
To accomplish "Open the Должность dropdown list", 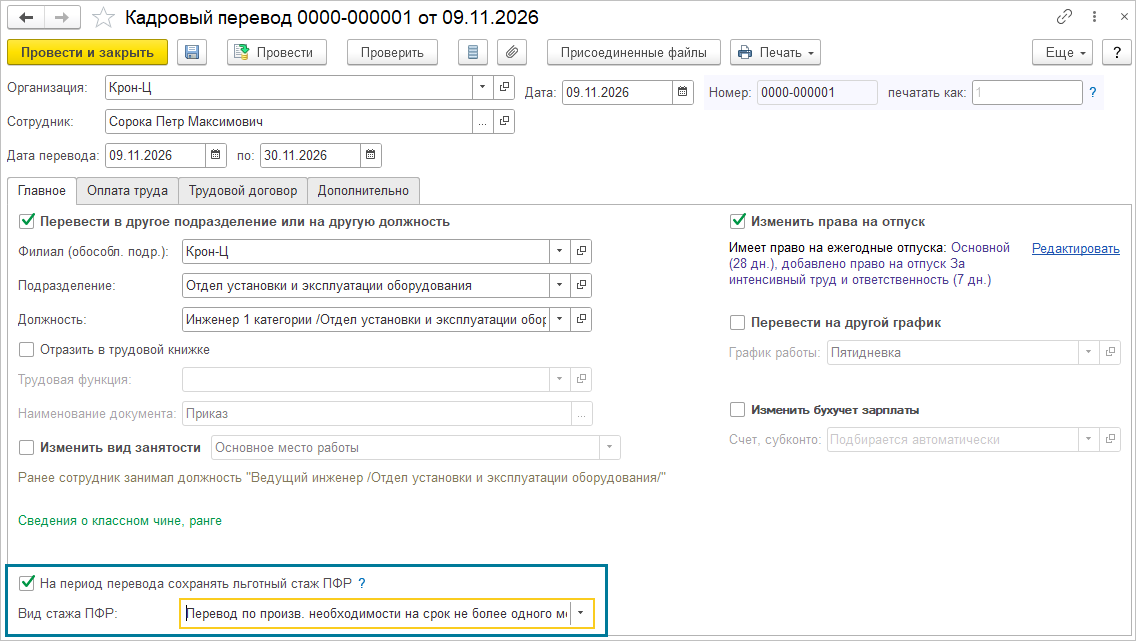I will 559,319.
